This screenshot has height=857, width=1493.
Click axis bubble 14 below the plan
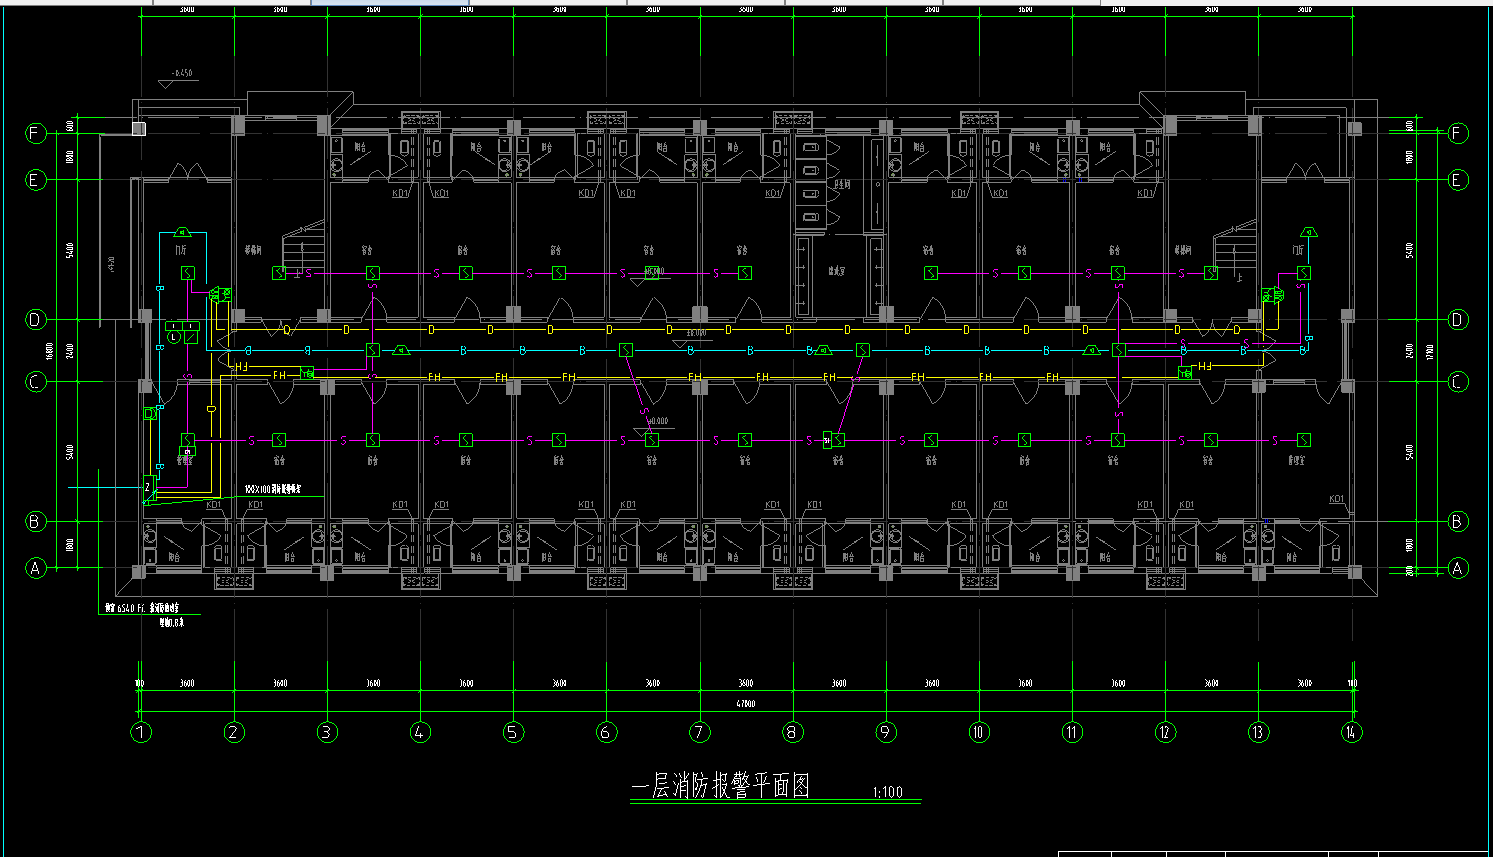pyautogui.click(x=1351, y=732)
